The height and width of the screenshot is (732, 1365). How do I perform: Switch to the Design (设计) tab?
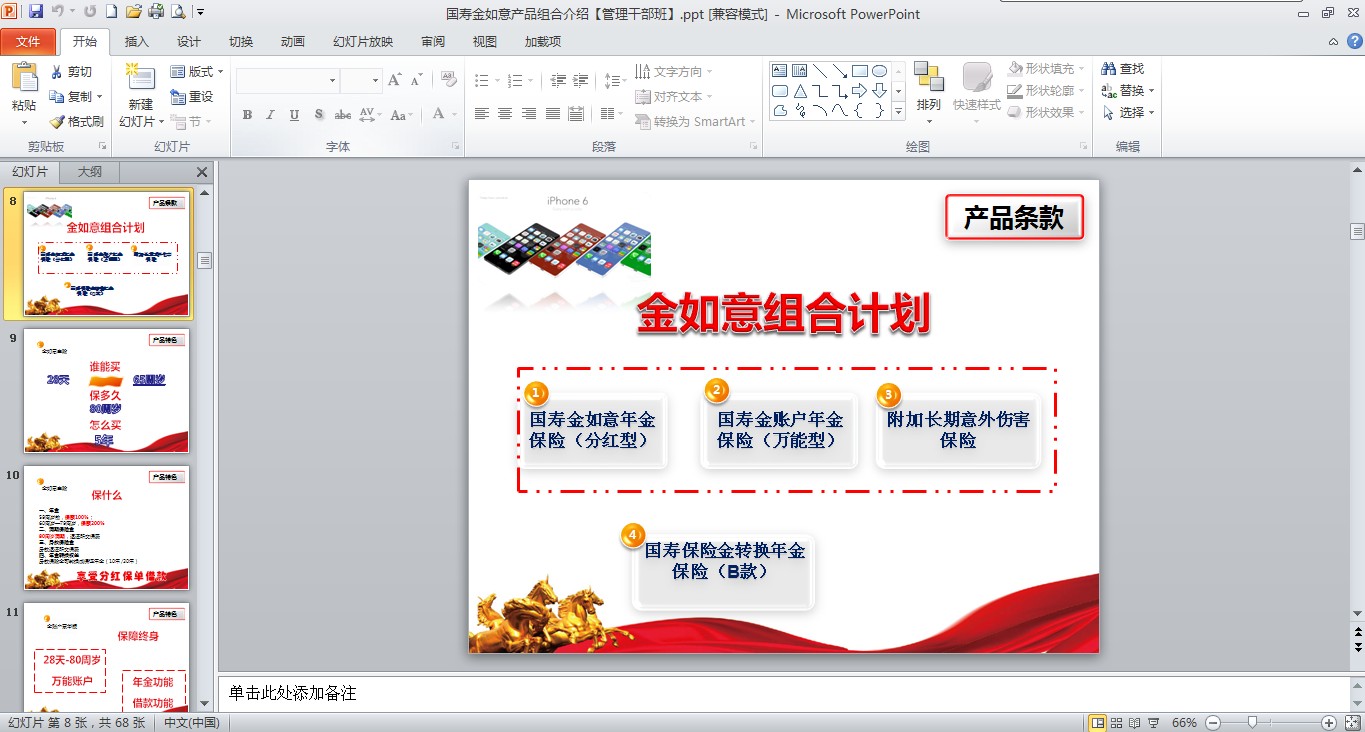[189, 42]
